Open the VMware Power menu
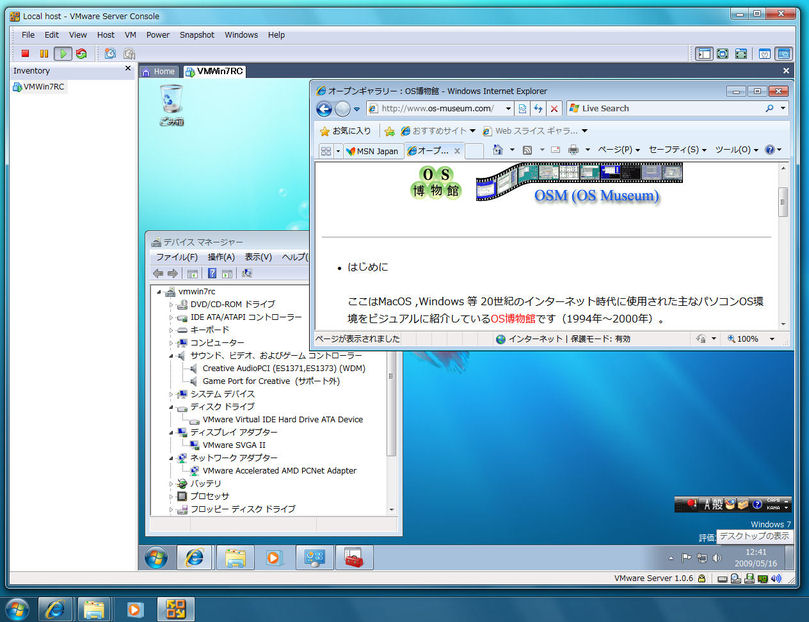 coord(157,35)
